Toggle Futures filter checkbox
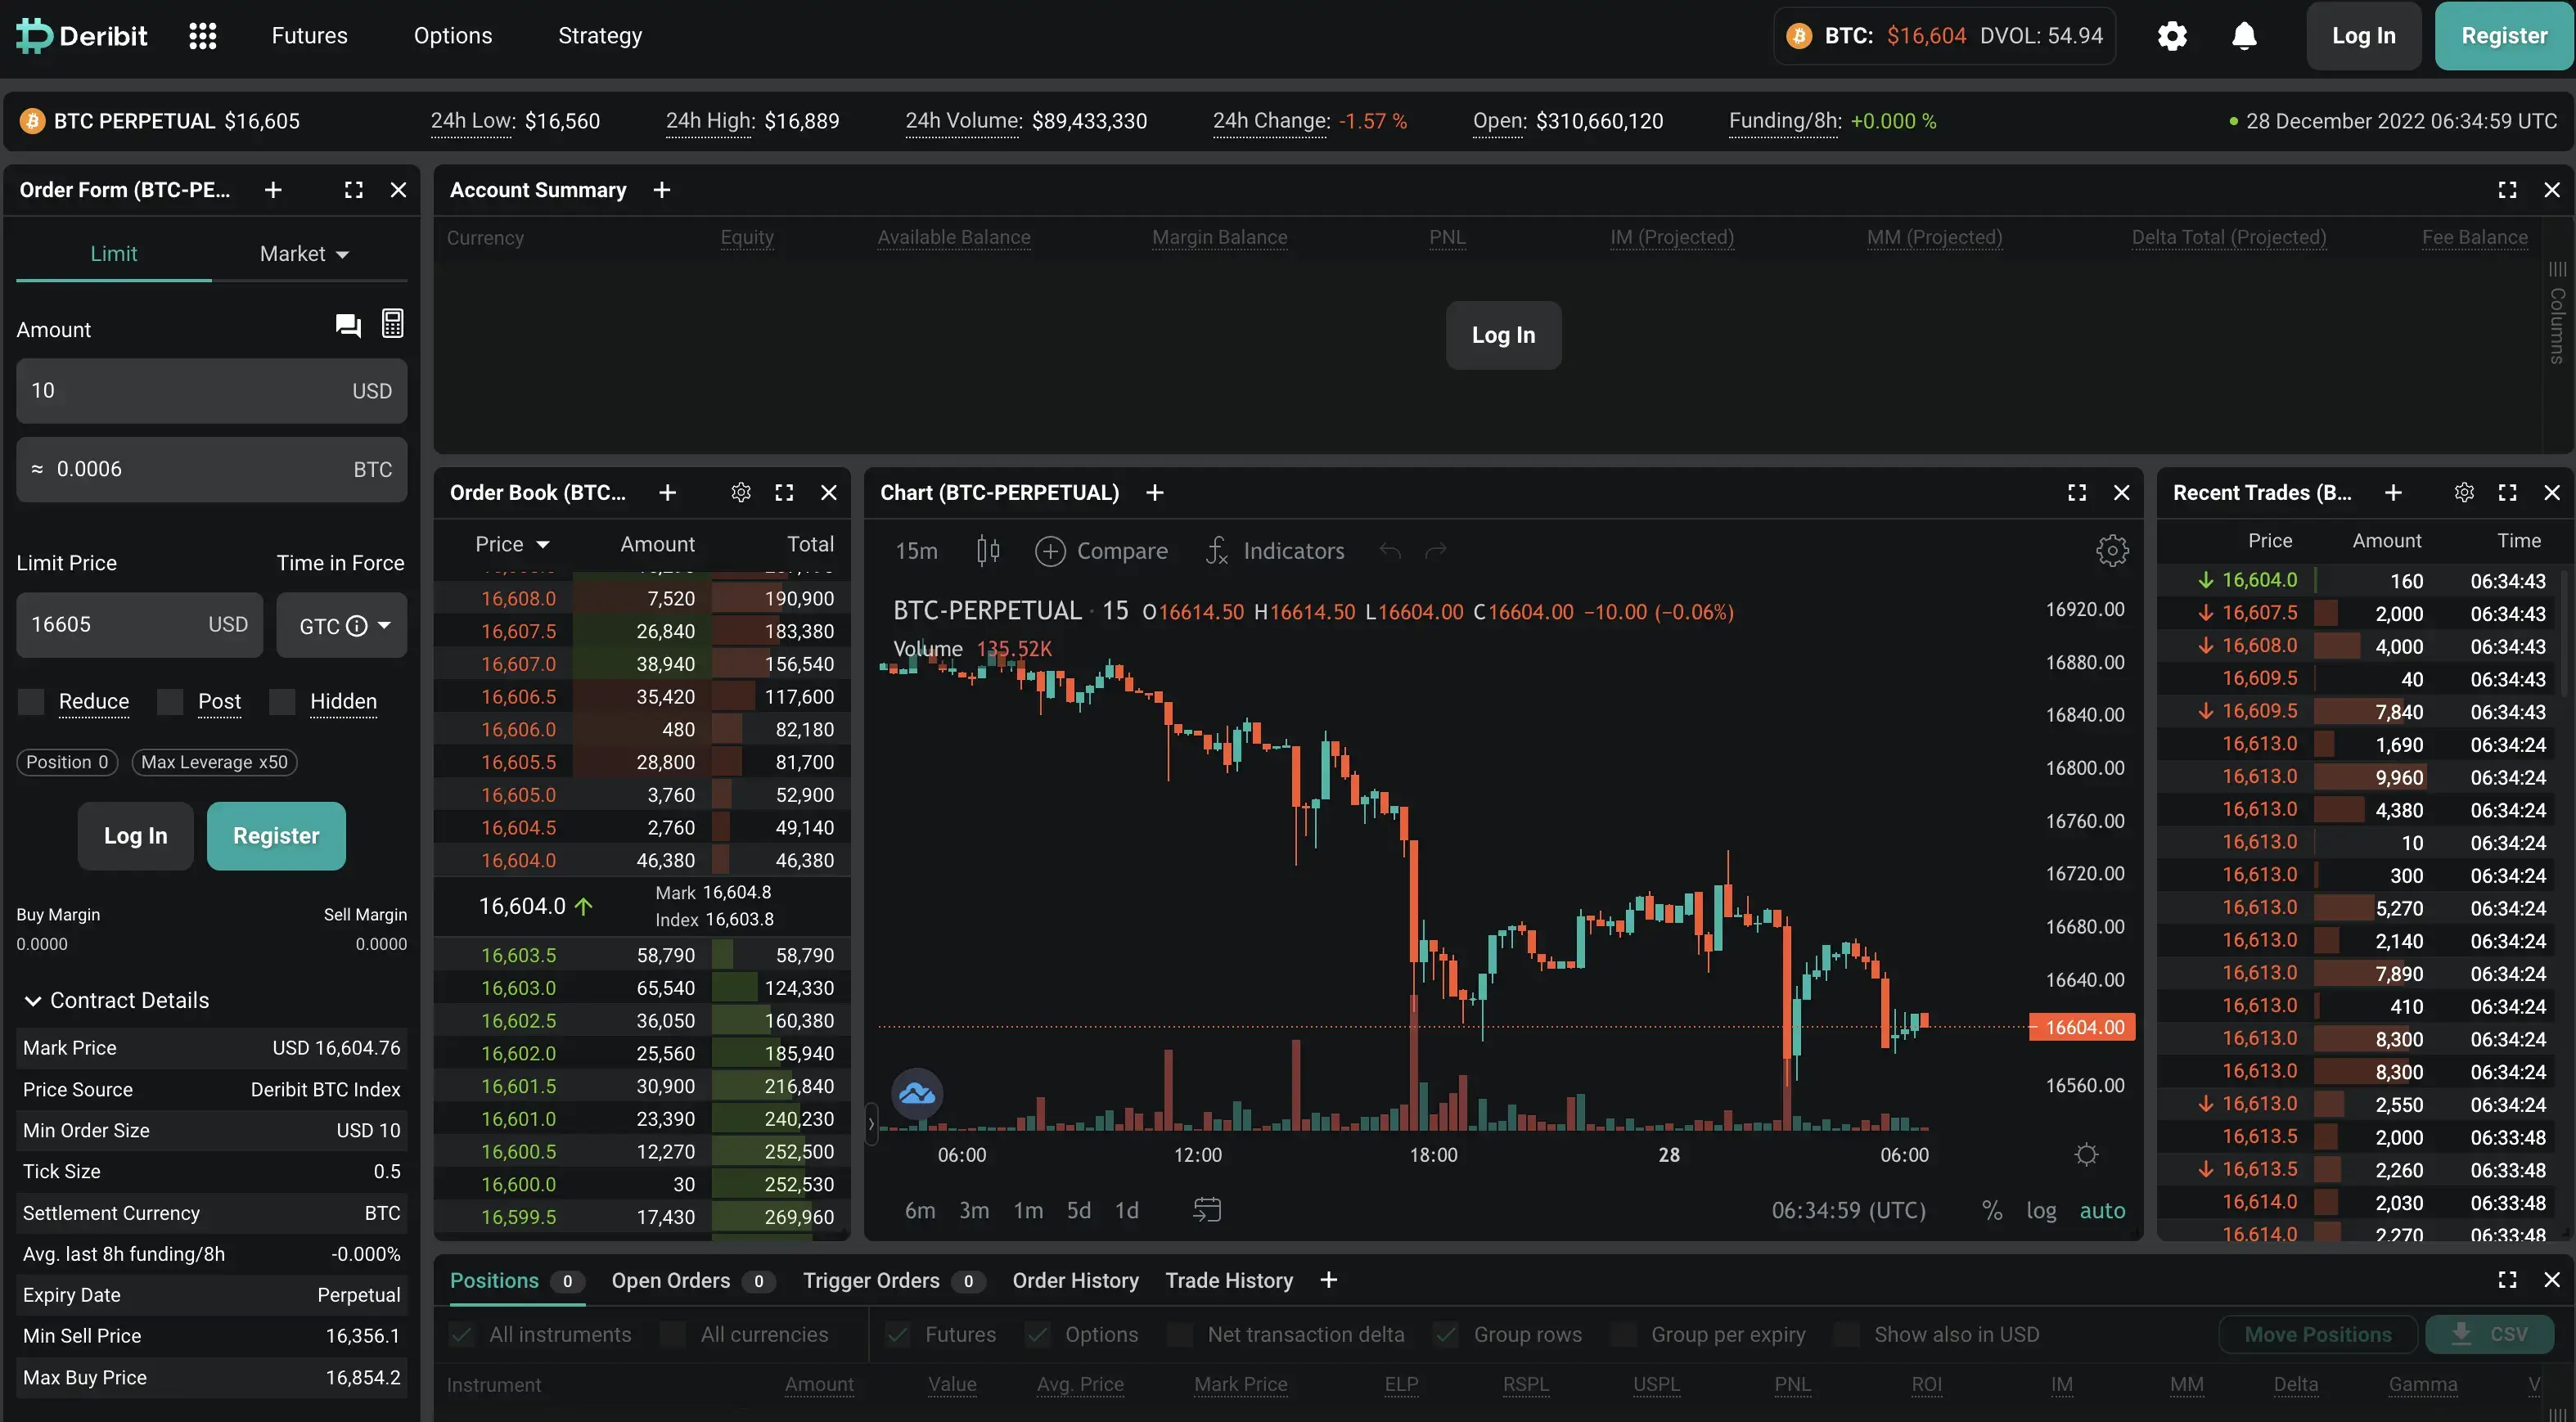Image resolution: width=2576 pixels, height=1422 pixels. click(898, 1334)
